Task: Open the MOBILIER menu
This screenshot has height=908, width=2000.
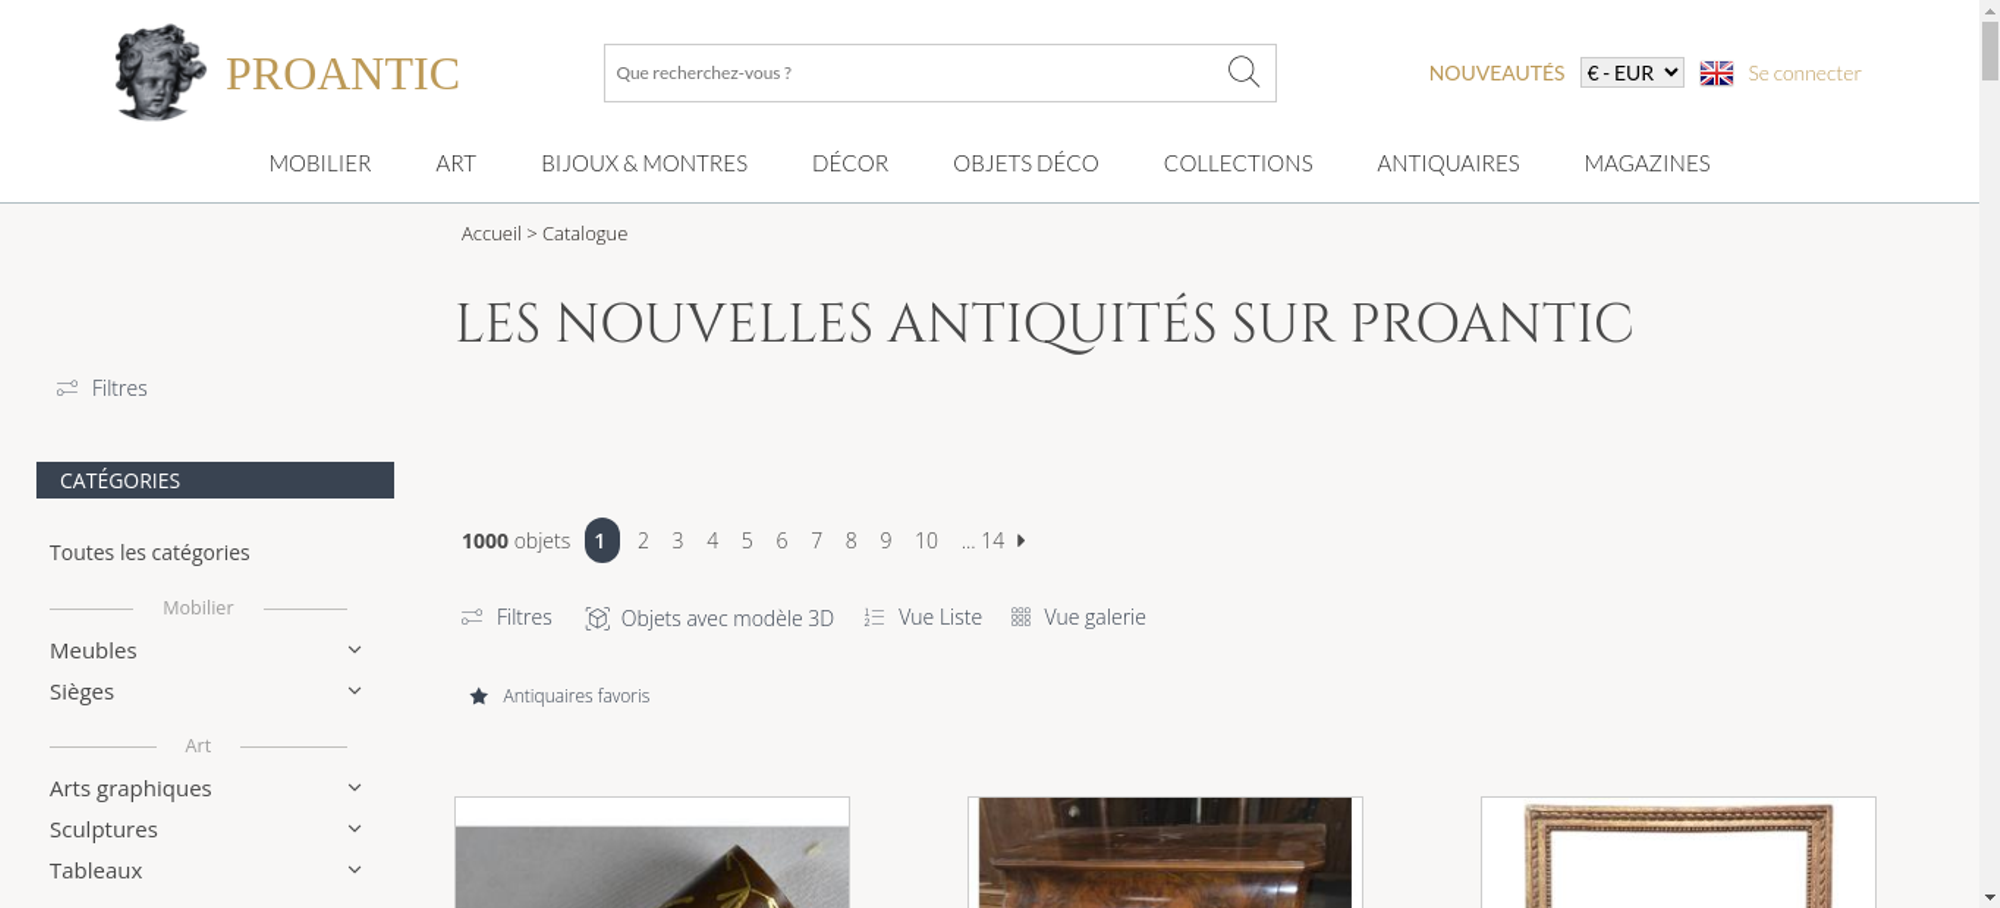Action: click(x=320, y=163)
